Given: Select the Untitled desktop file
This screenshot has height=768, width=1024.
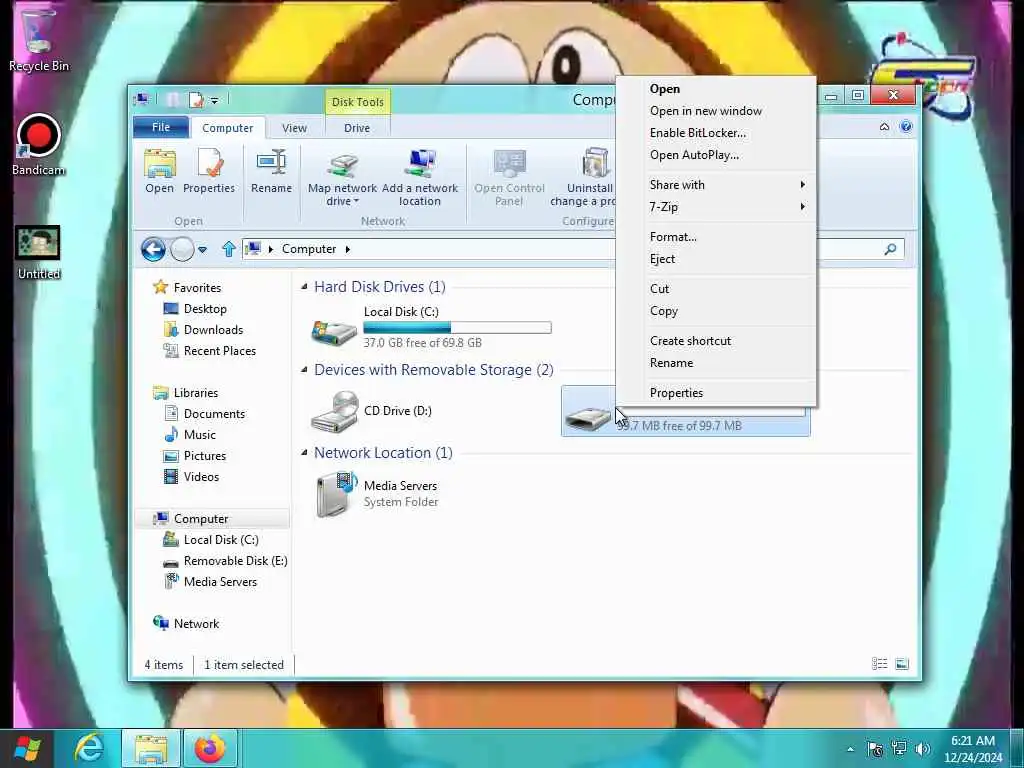Looking at the screenshot, I should tap(38, 252).
